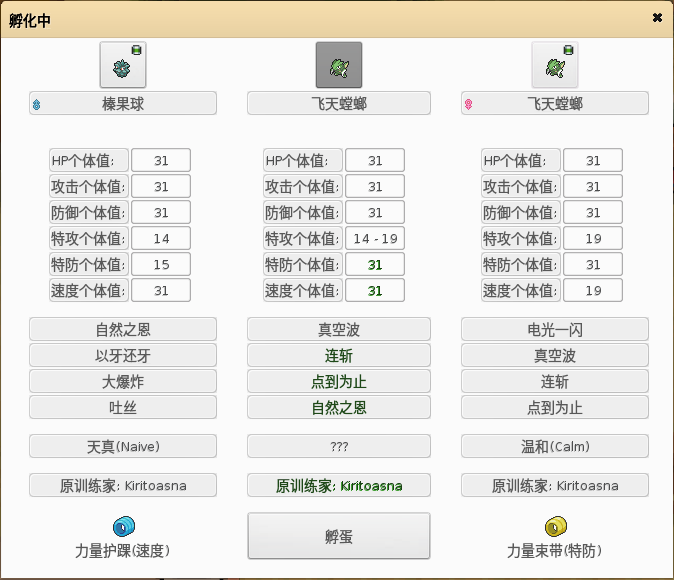Click the 力量护踝(速度) item label
Screen dimensions: 674x580
[123, 551]
